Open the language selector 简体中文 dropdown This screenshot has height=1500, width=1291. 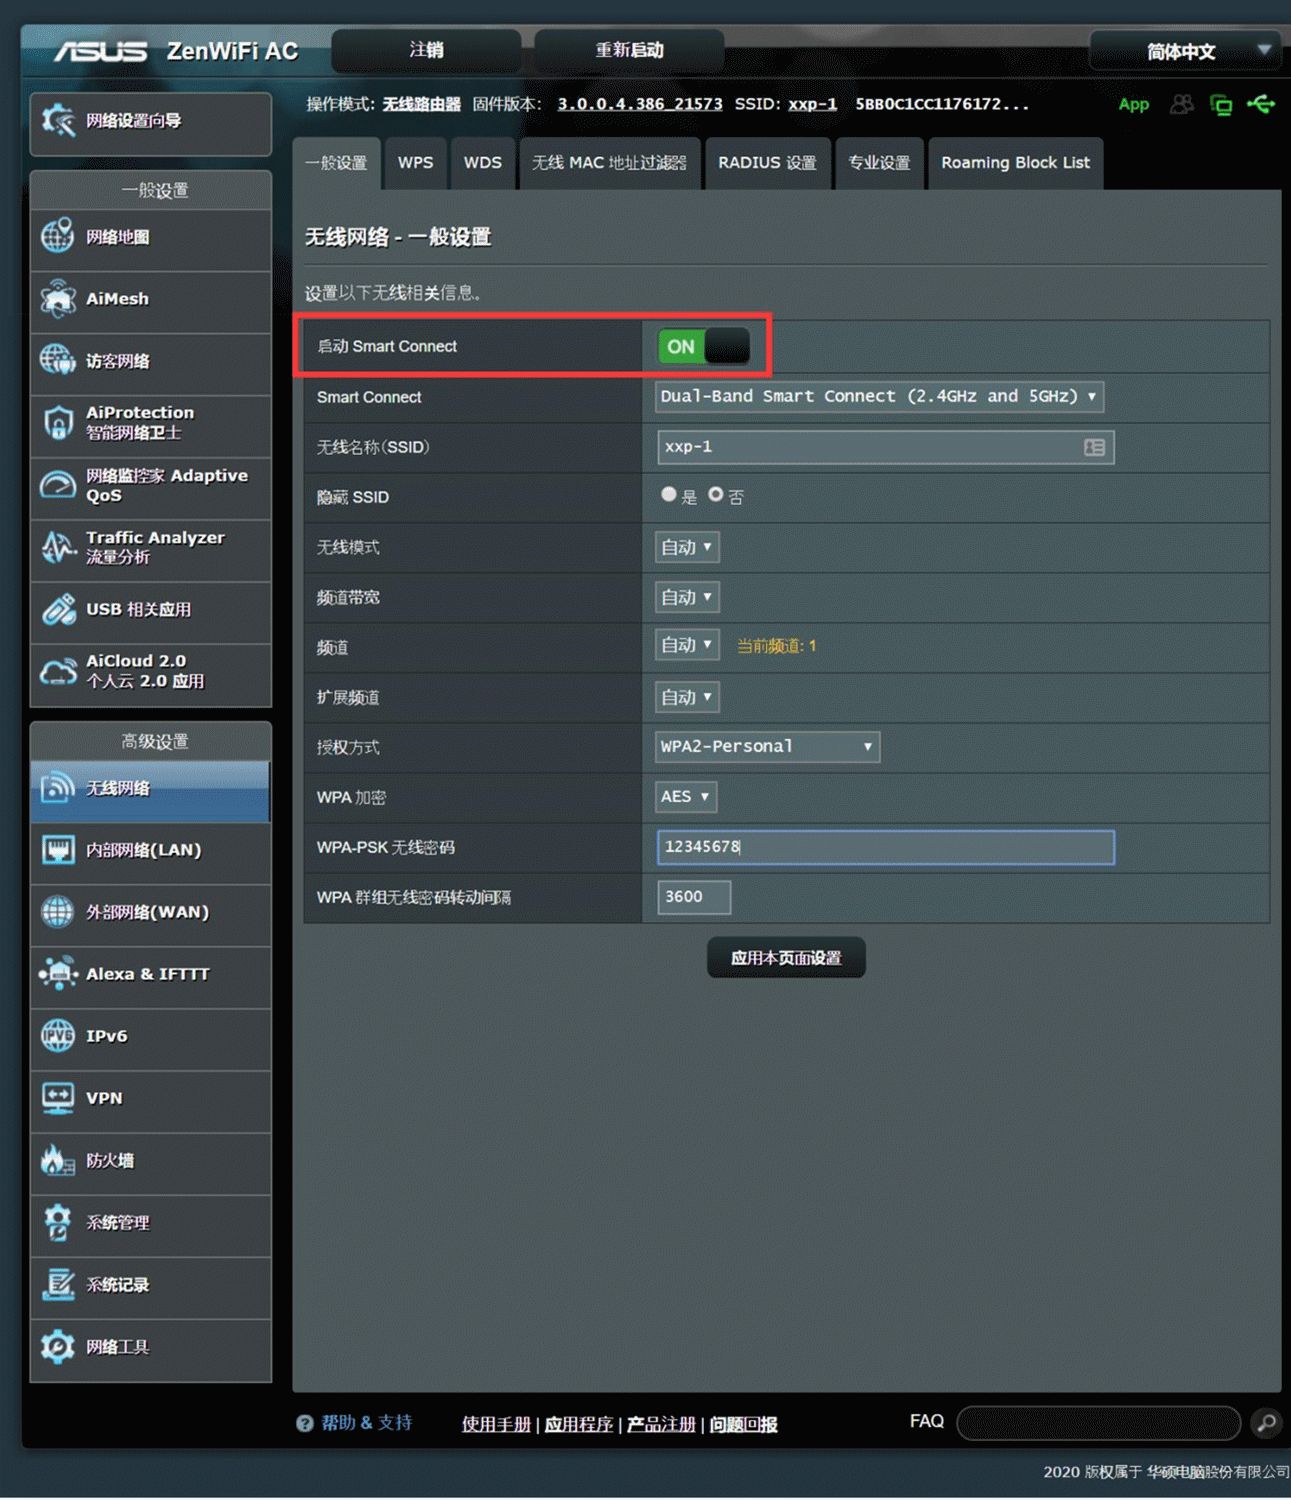[1183, 51]
